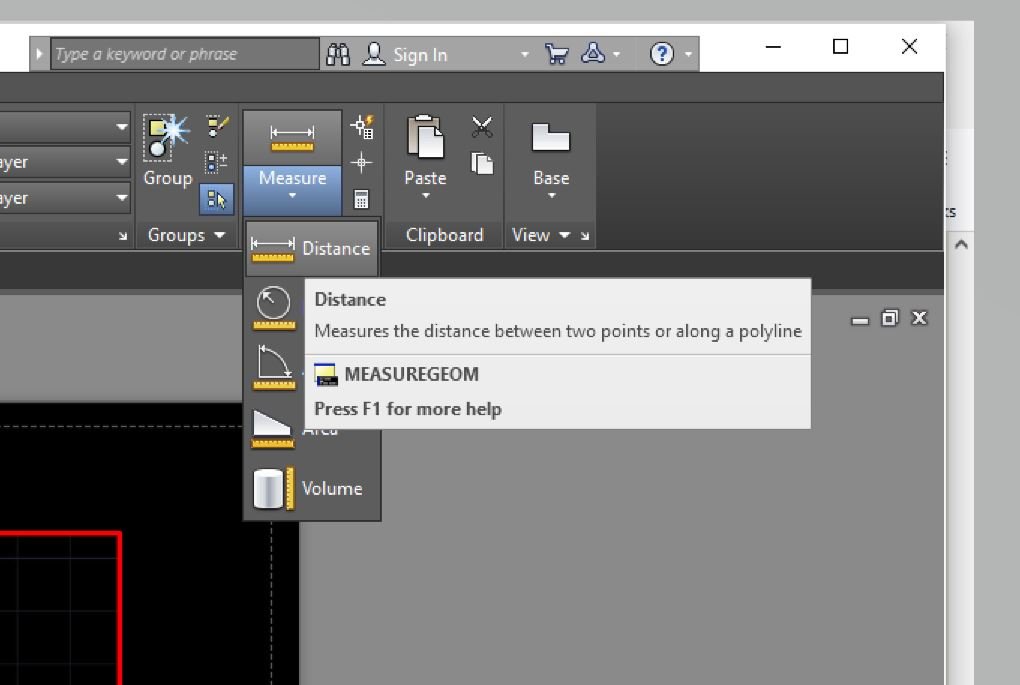1020x685 pixels.
Task: Open the Quick Calculator icon
Action: pos(362,199)
